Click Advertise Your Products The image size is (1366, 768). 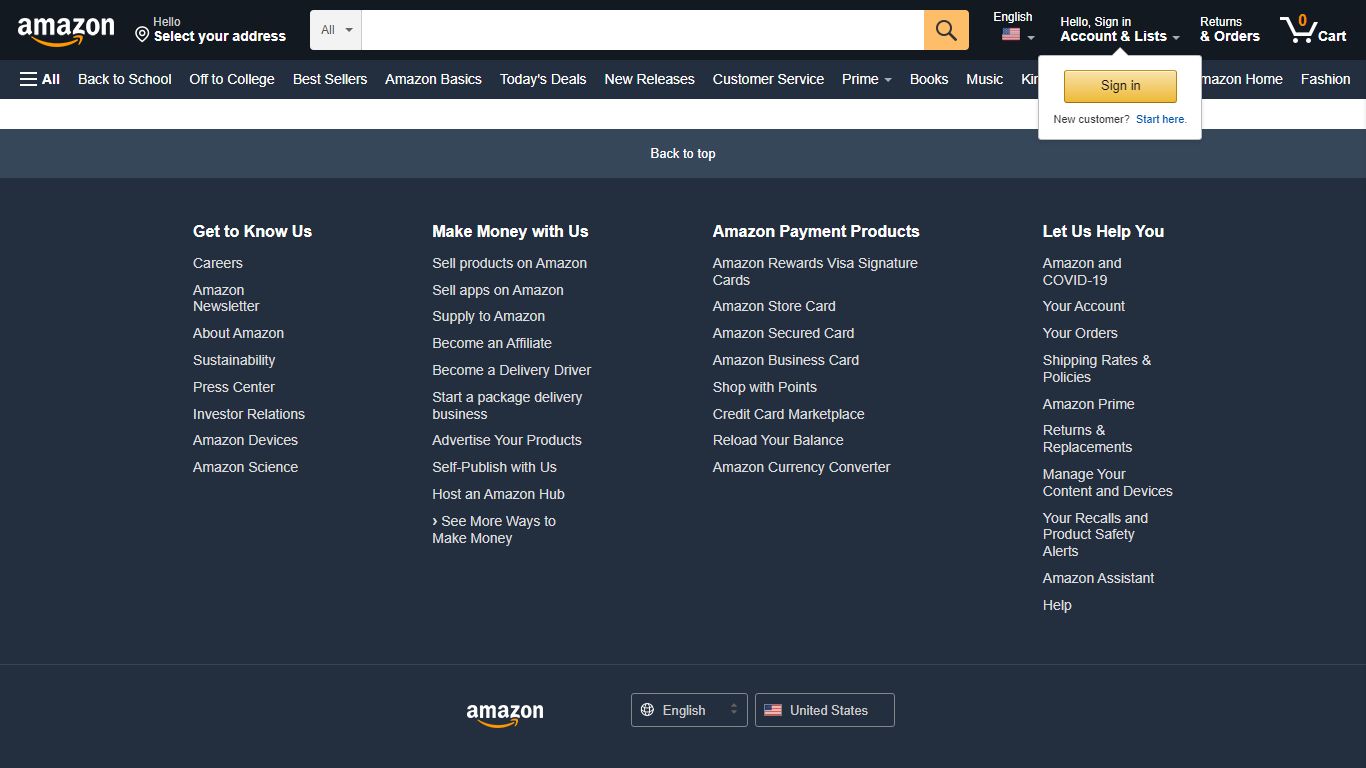[x=506, y=440]
